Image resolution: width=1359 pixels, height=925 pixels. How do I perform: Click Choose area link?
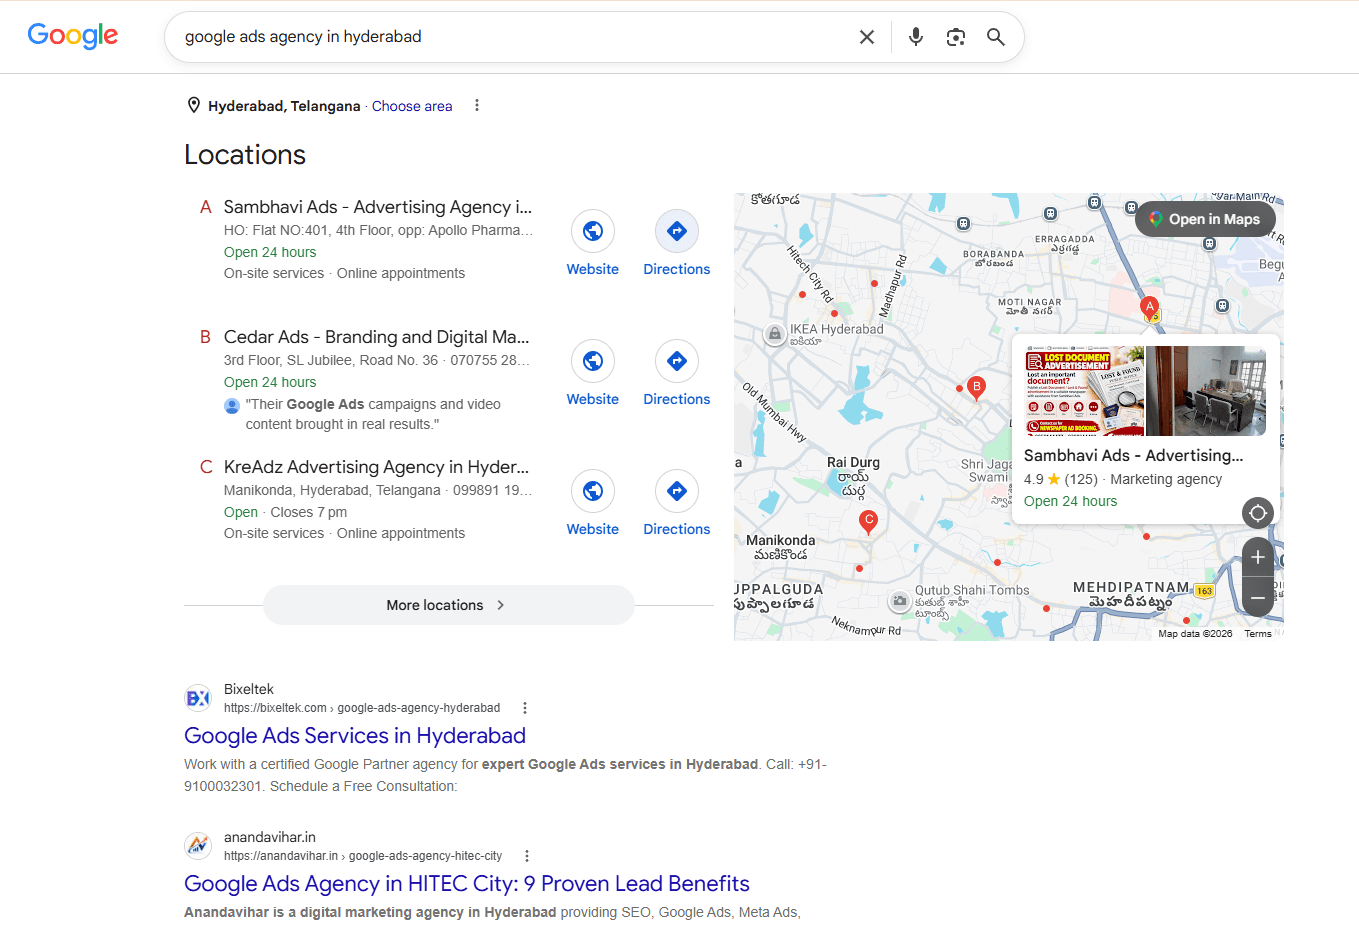click(x=412, y=106)
